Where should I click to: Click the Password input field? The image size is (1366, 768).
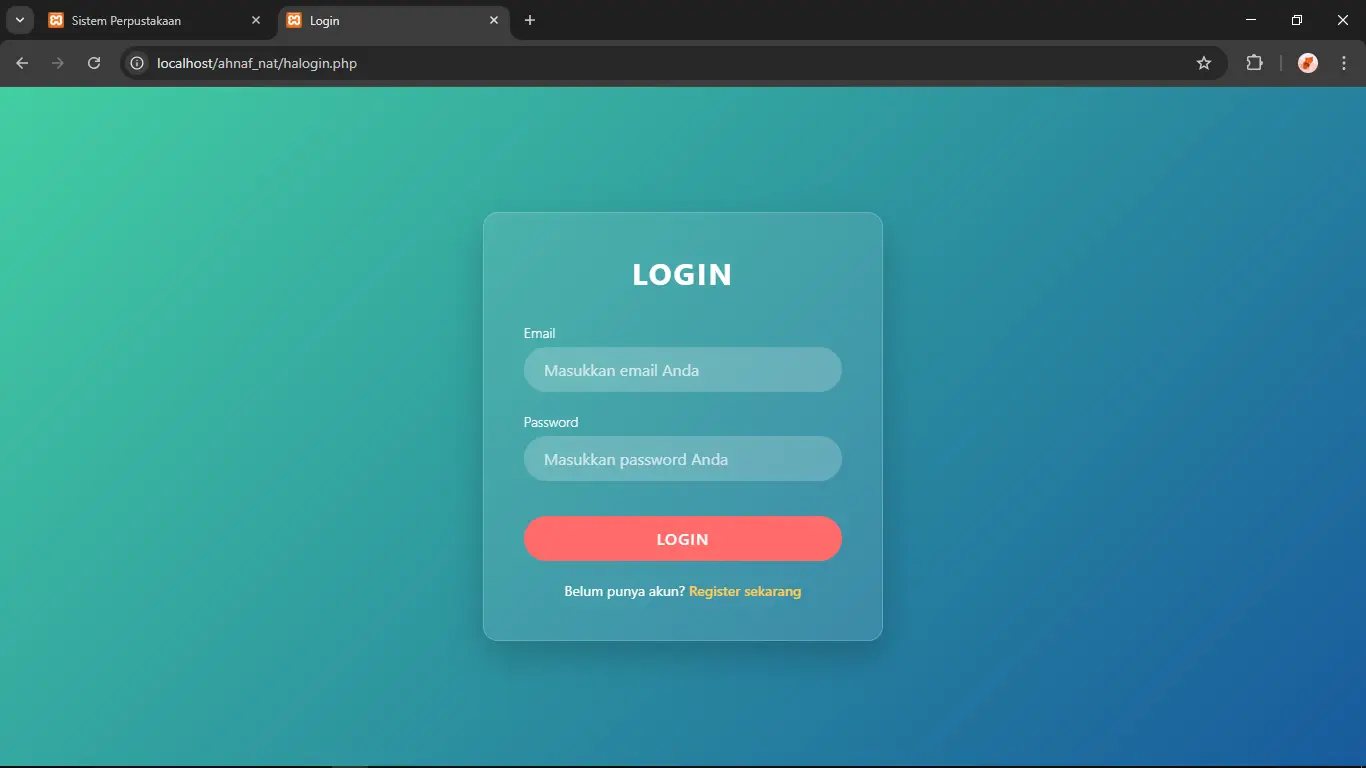click(x=683, y=459)
